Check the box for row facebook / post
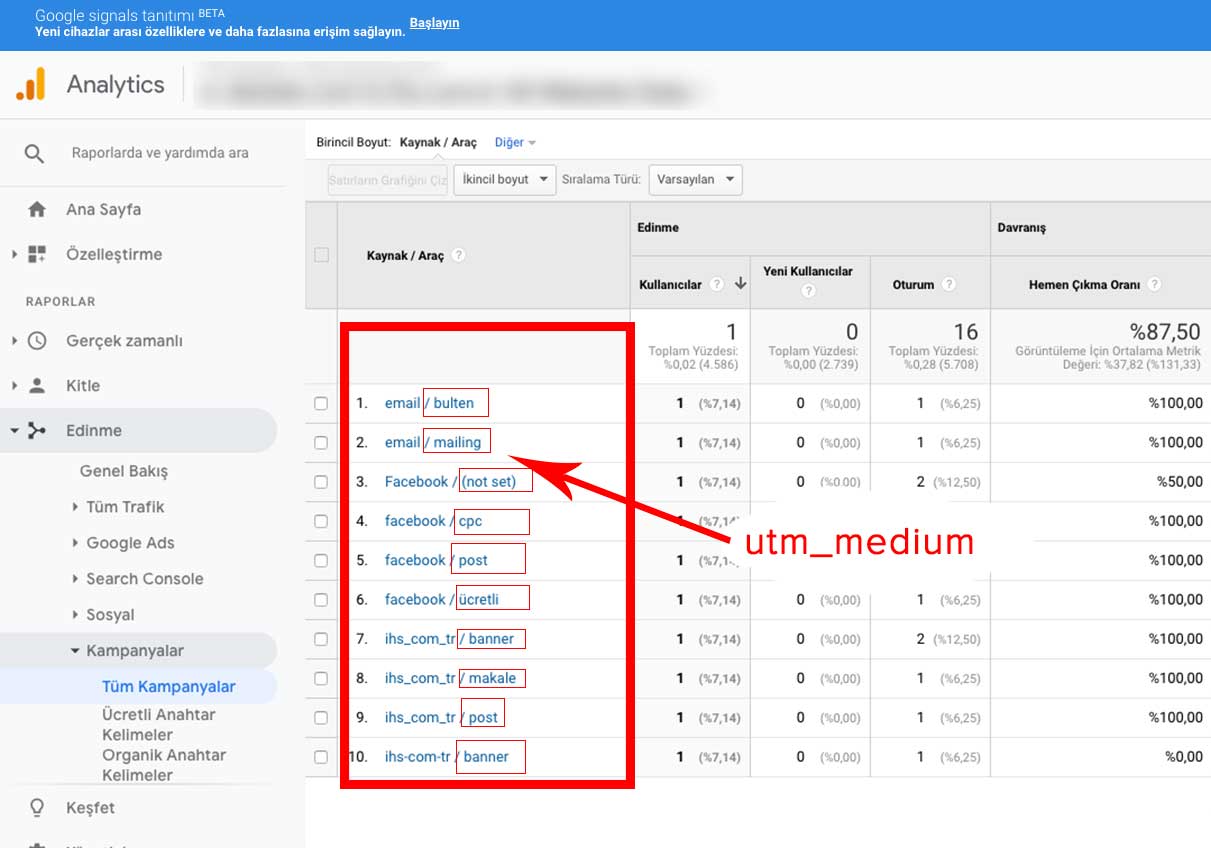1211x848 pixels. [x=321, y=560]
